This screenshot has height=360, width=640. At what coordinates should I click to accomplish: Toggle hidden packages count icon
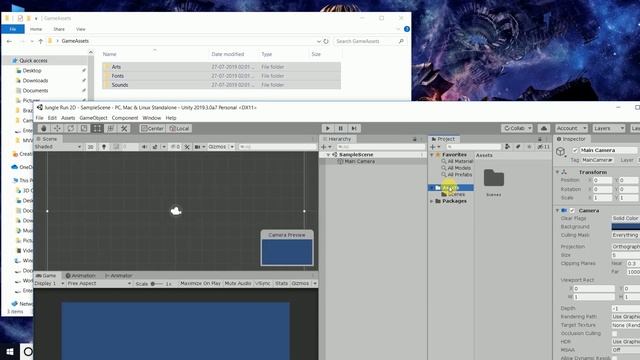pos(544,147)
